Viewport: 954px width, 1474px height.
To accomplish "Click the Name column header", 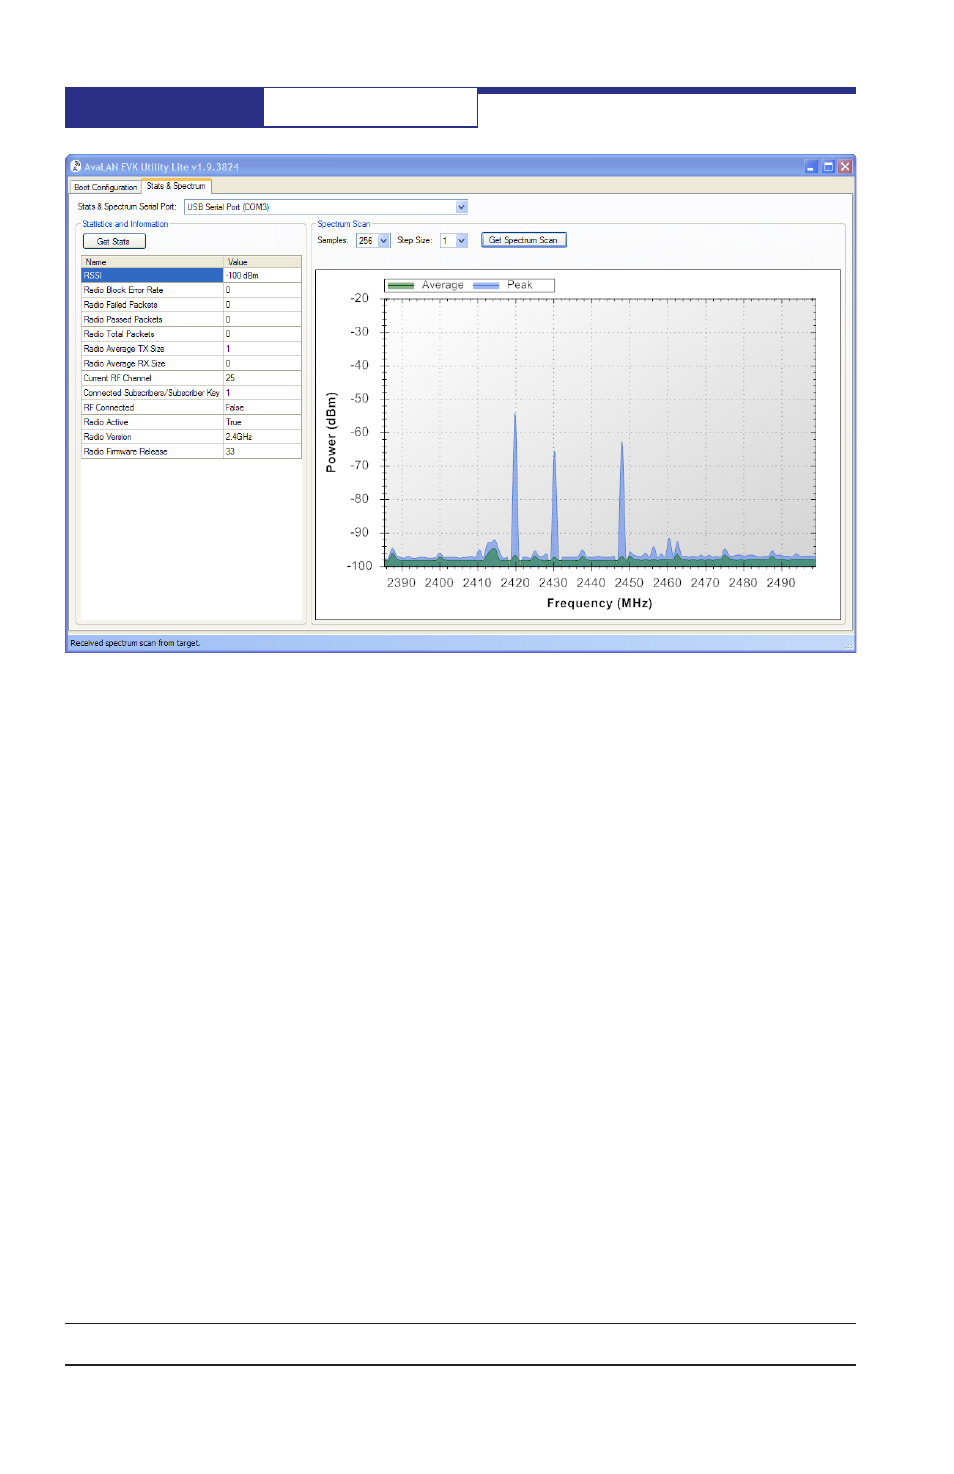I will (x=152, y=262).
